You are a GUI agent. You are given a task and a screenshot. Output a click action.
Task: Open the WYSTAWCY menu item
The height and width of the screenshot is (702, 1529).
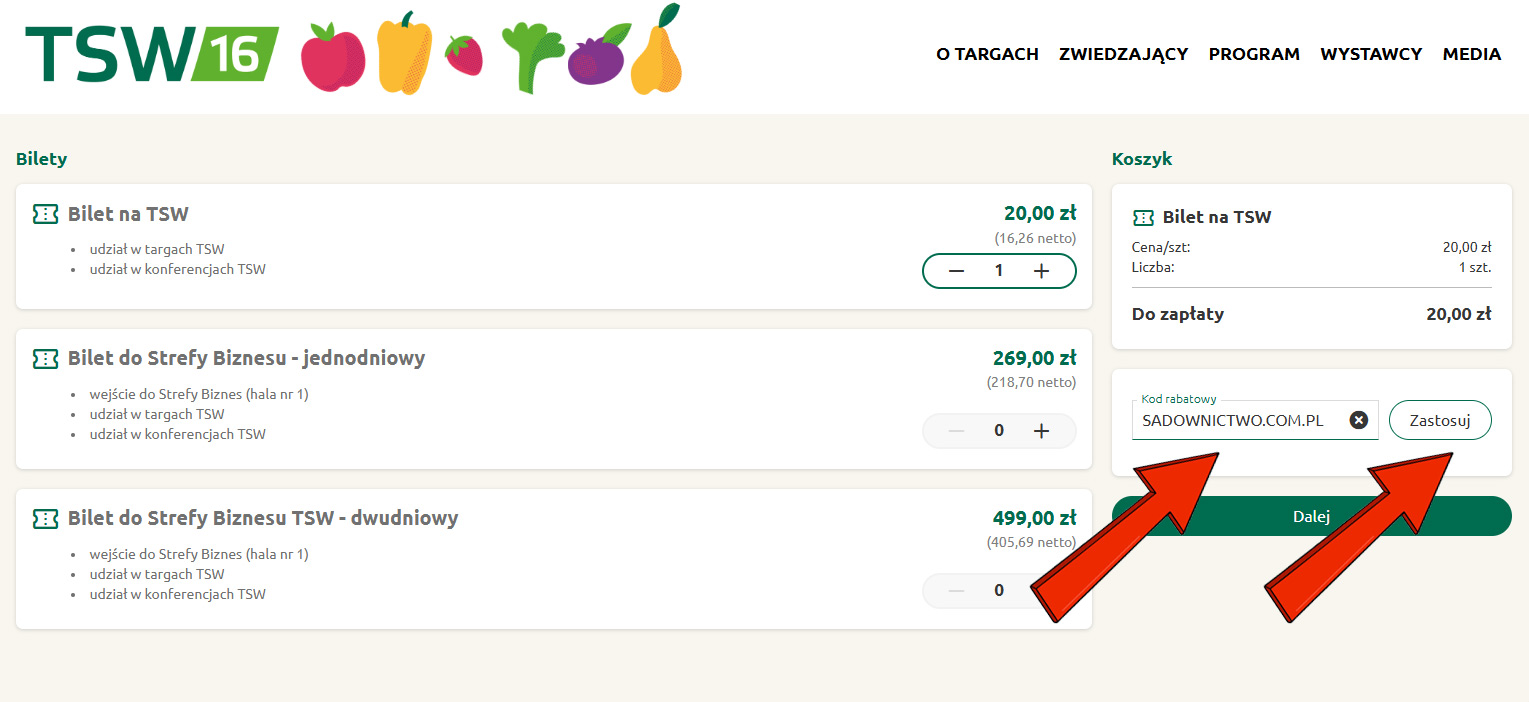1371,54
